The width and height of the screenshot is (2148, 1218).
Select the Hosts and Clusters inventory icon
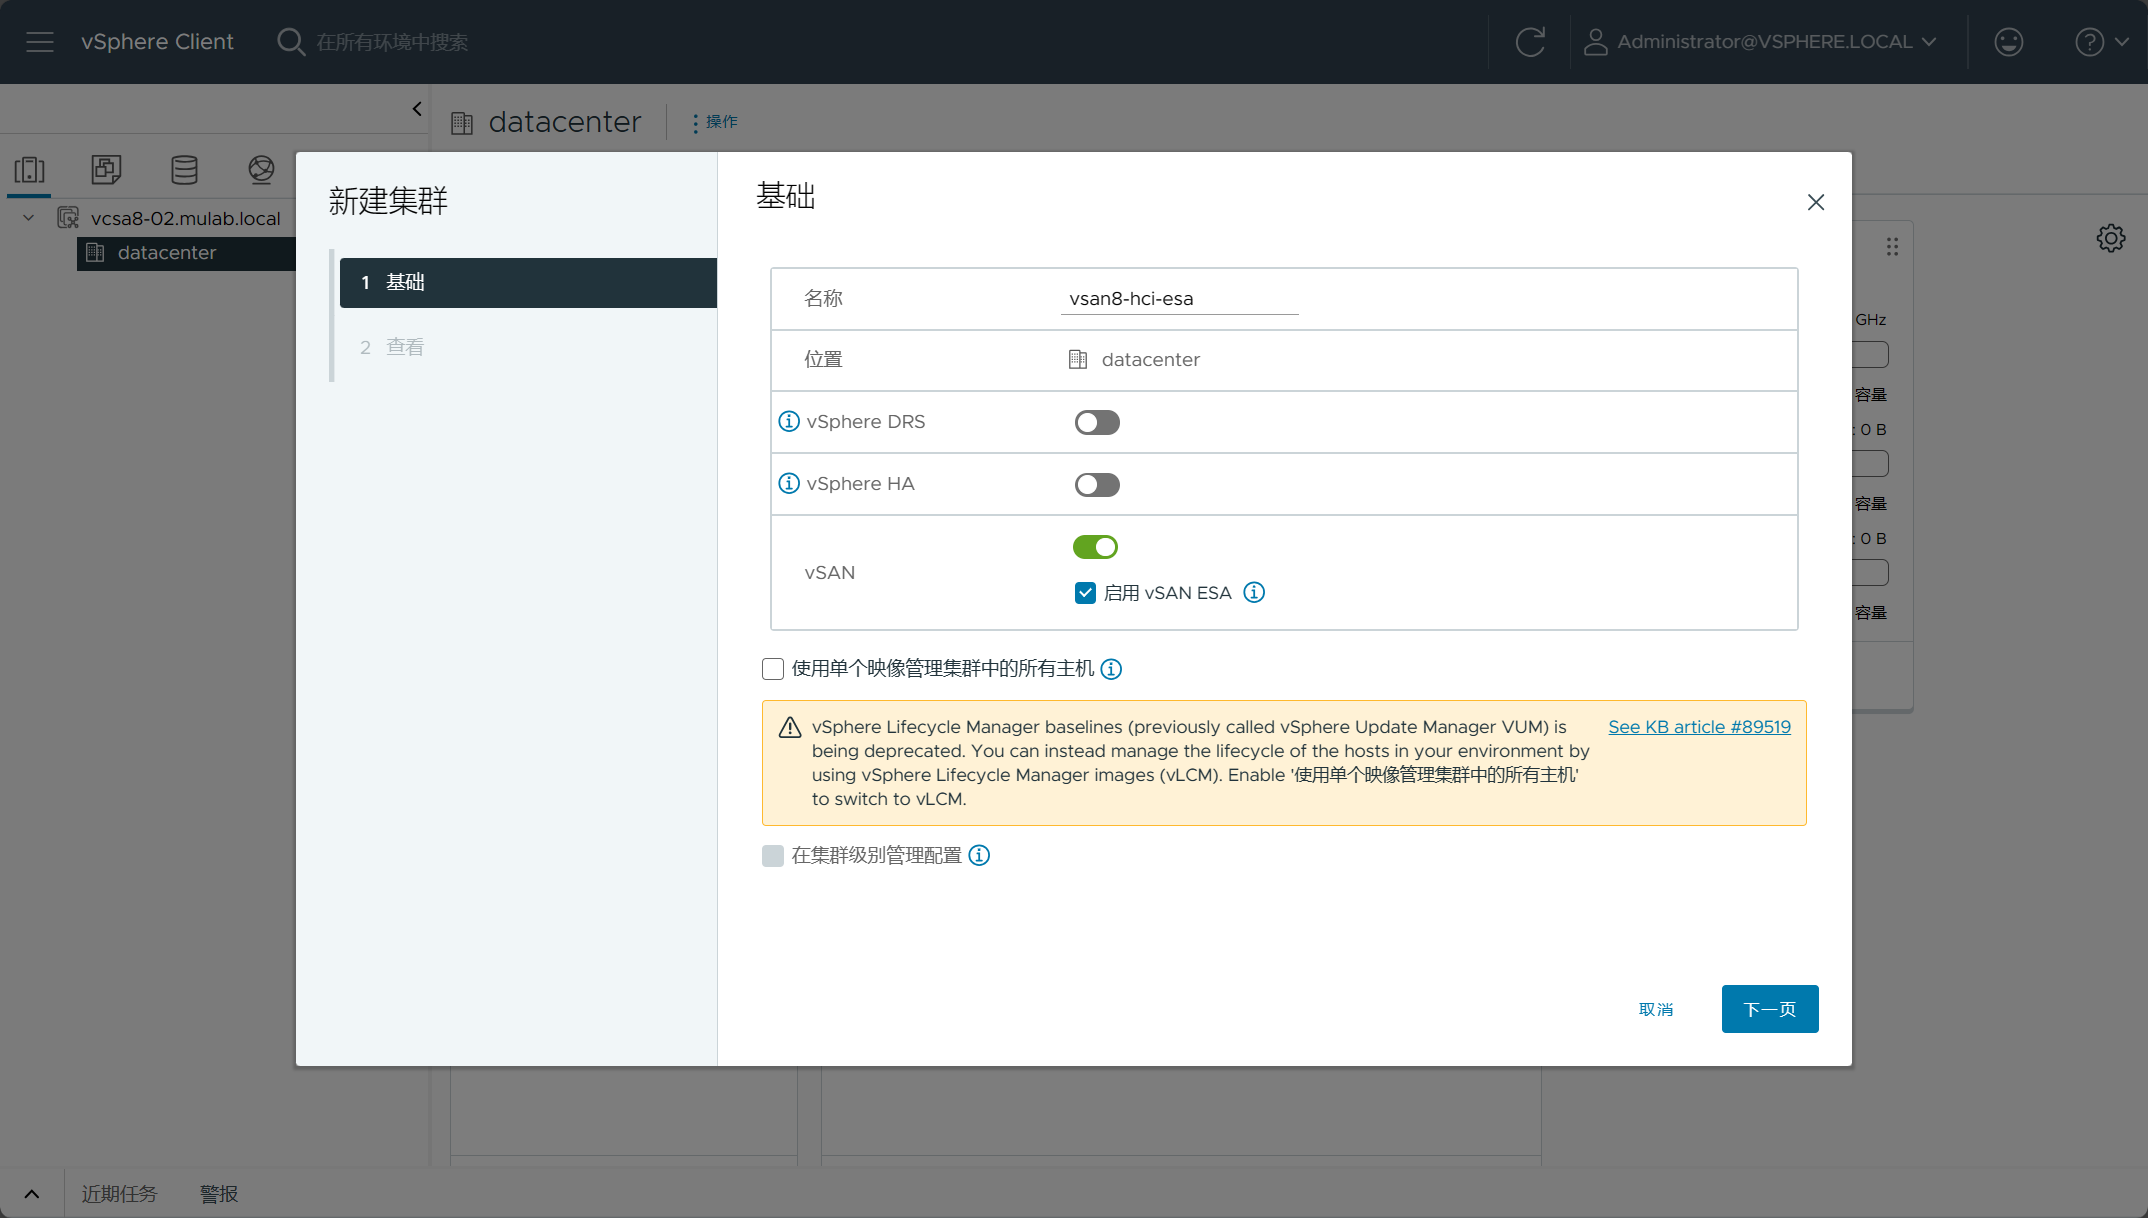click(30, 170)
